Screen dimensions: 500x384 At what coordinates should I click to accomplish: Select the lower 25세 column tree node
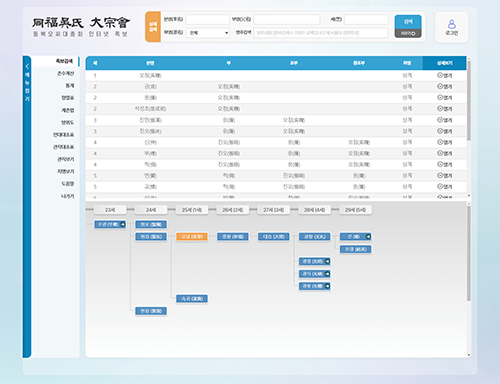tap(192, 299)
